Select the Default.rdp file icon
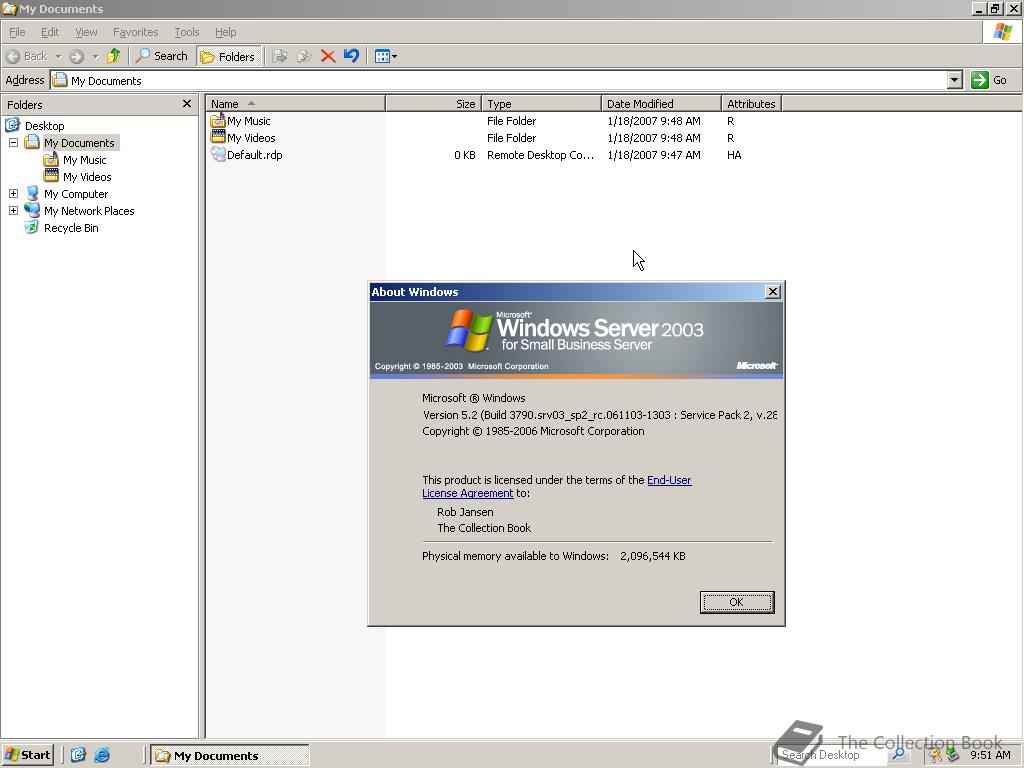 (217, 155)
